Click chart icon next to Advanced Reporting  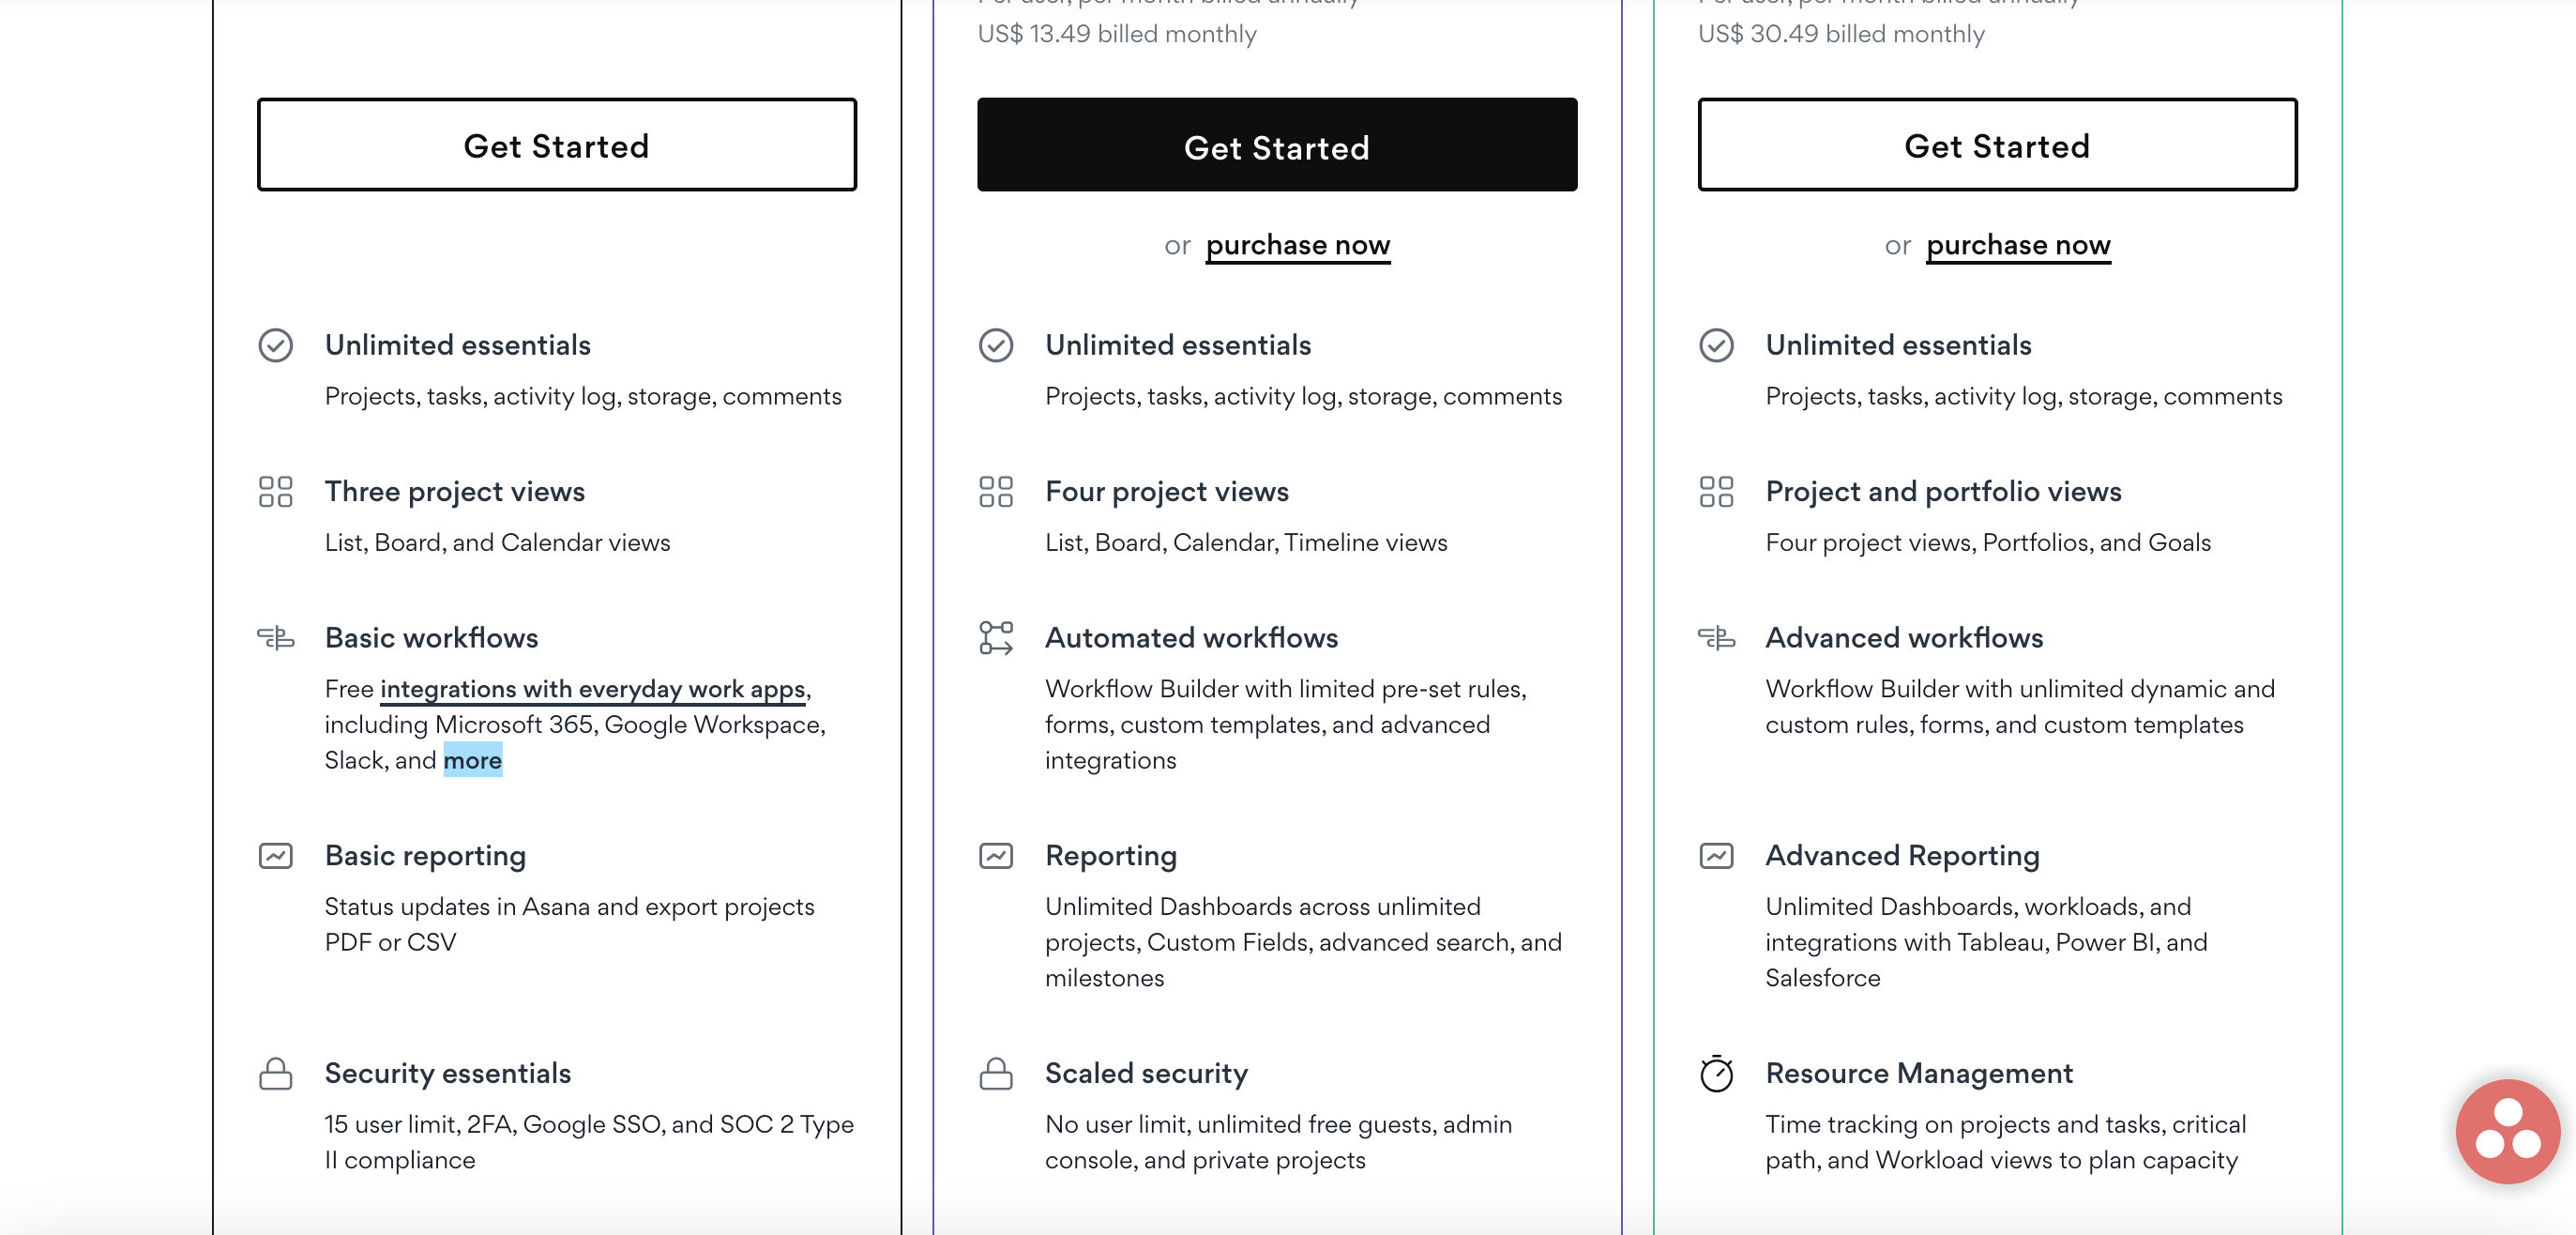point(1716,856)
